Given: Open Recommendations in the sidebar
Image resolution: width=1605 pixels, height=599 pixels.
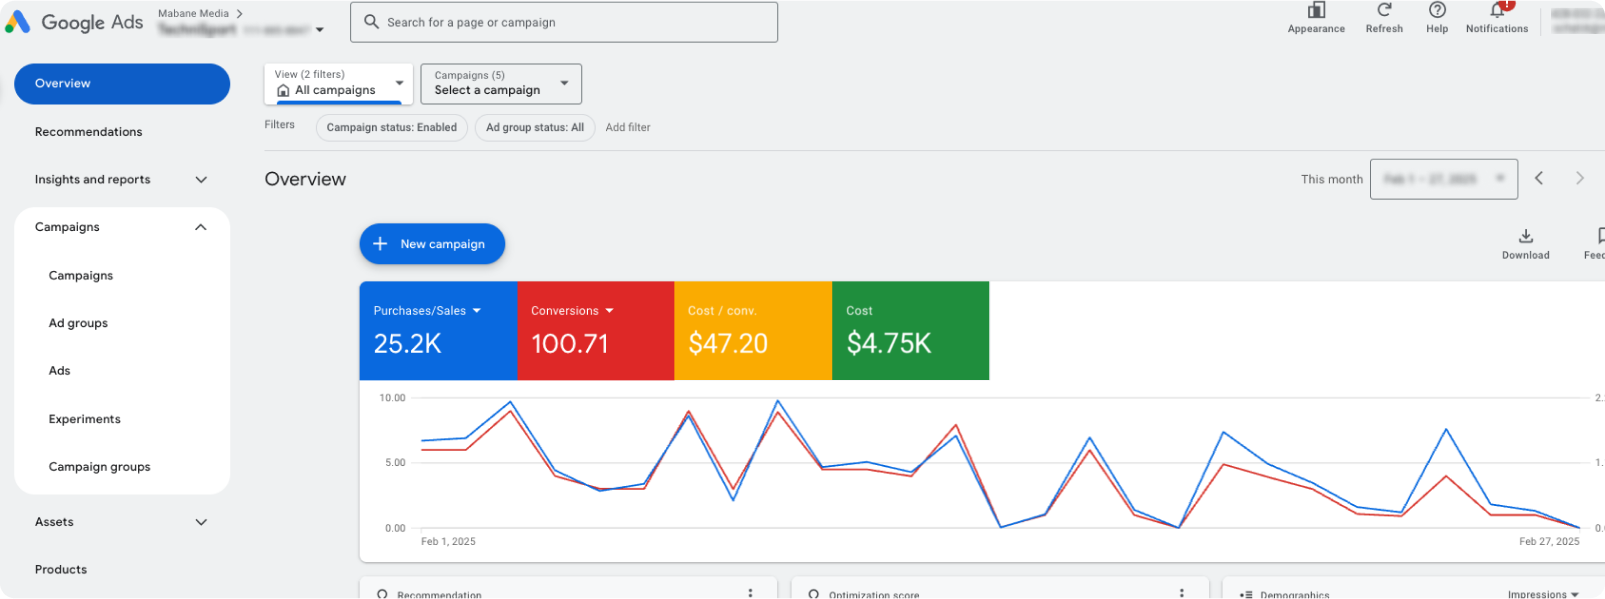Looking at the screenshot, I should pos(88,132).
